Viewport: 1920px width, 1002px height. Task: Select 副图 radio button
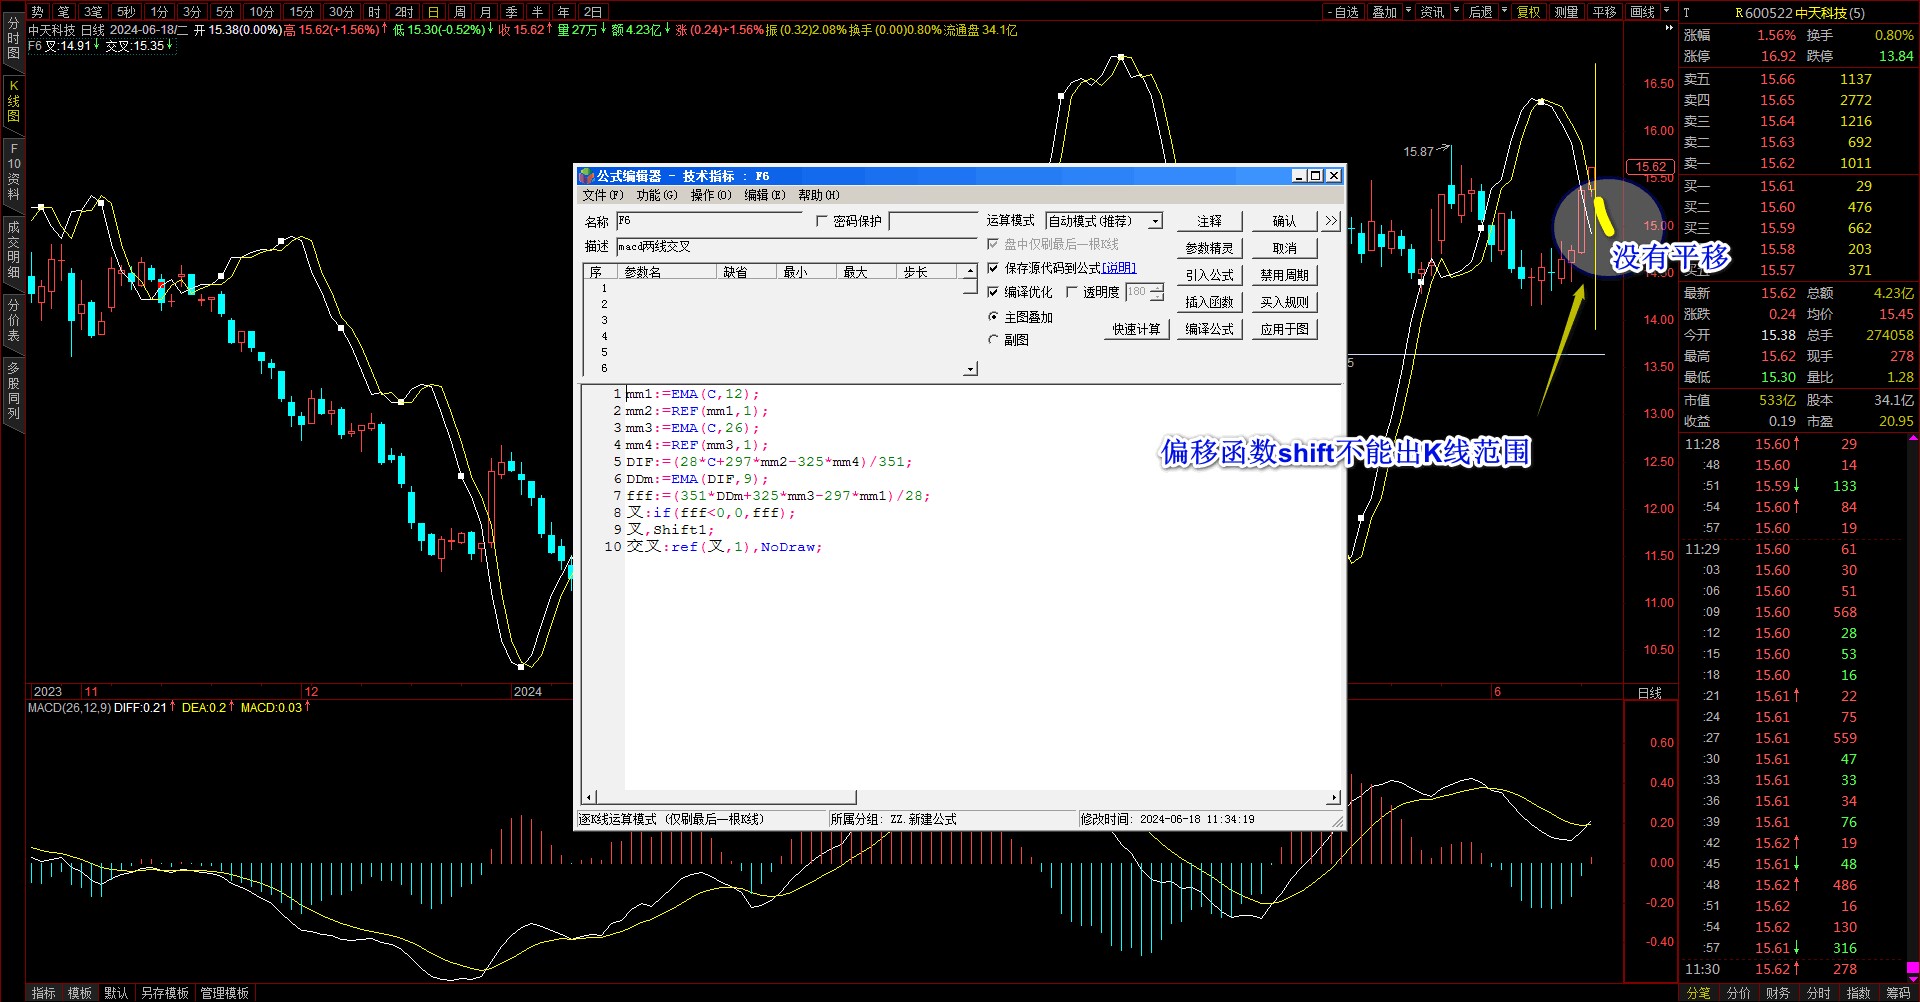click(993, 340)
